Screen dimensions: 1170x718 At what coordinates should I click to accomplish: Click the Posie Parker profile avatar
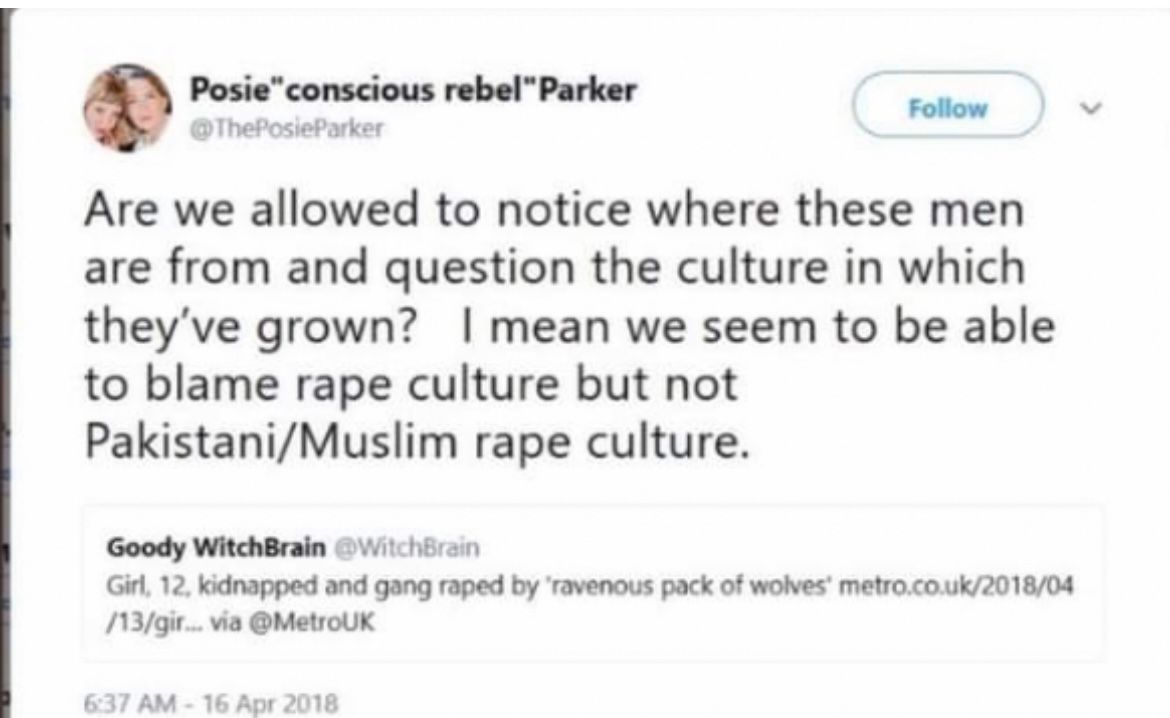[x=125, y=108]
